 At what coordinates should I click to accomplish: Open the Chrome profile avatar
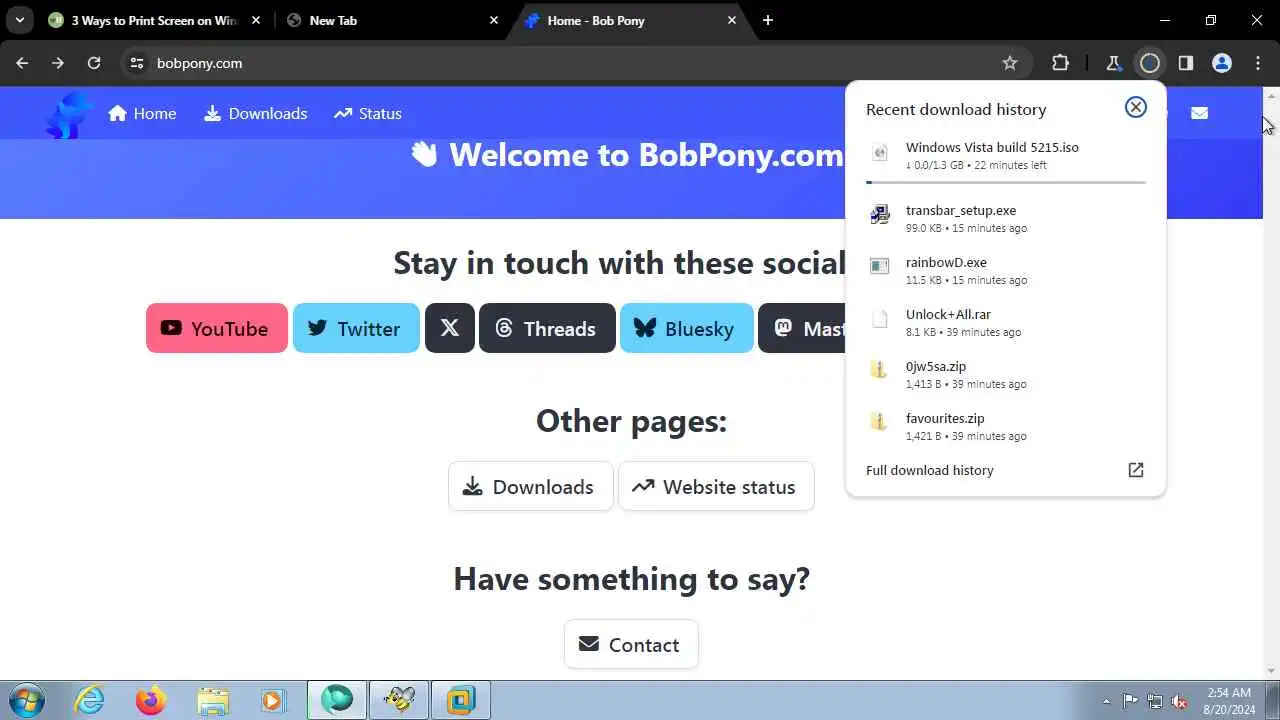[1222, 63]
